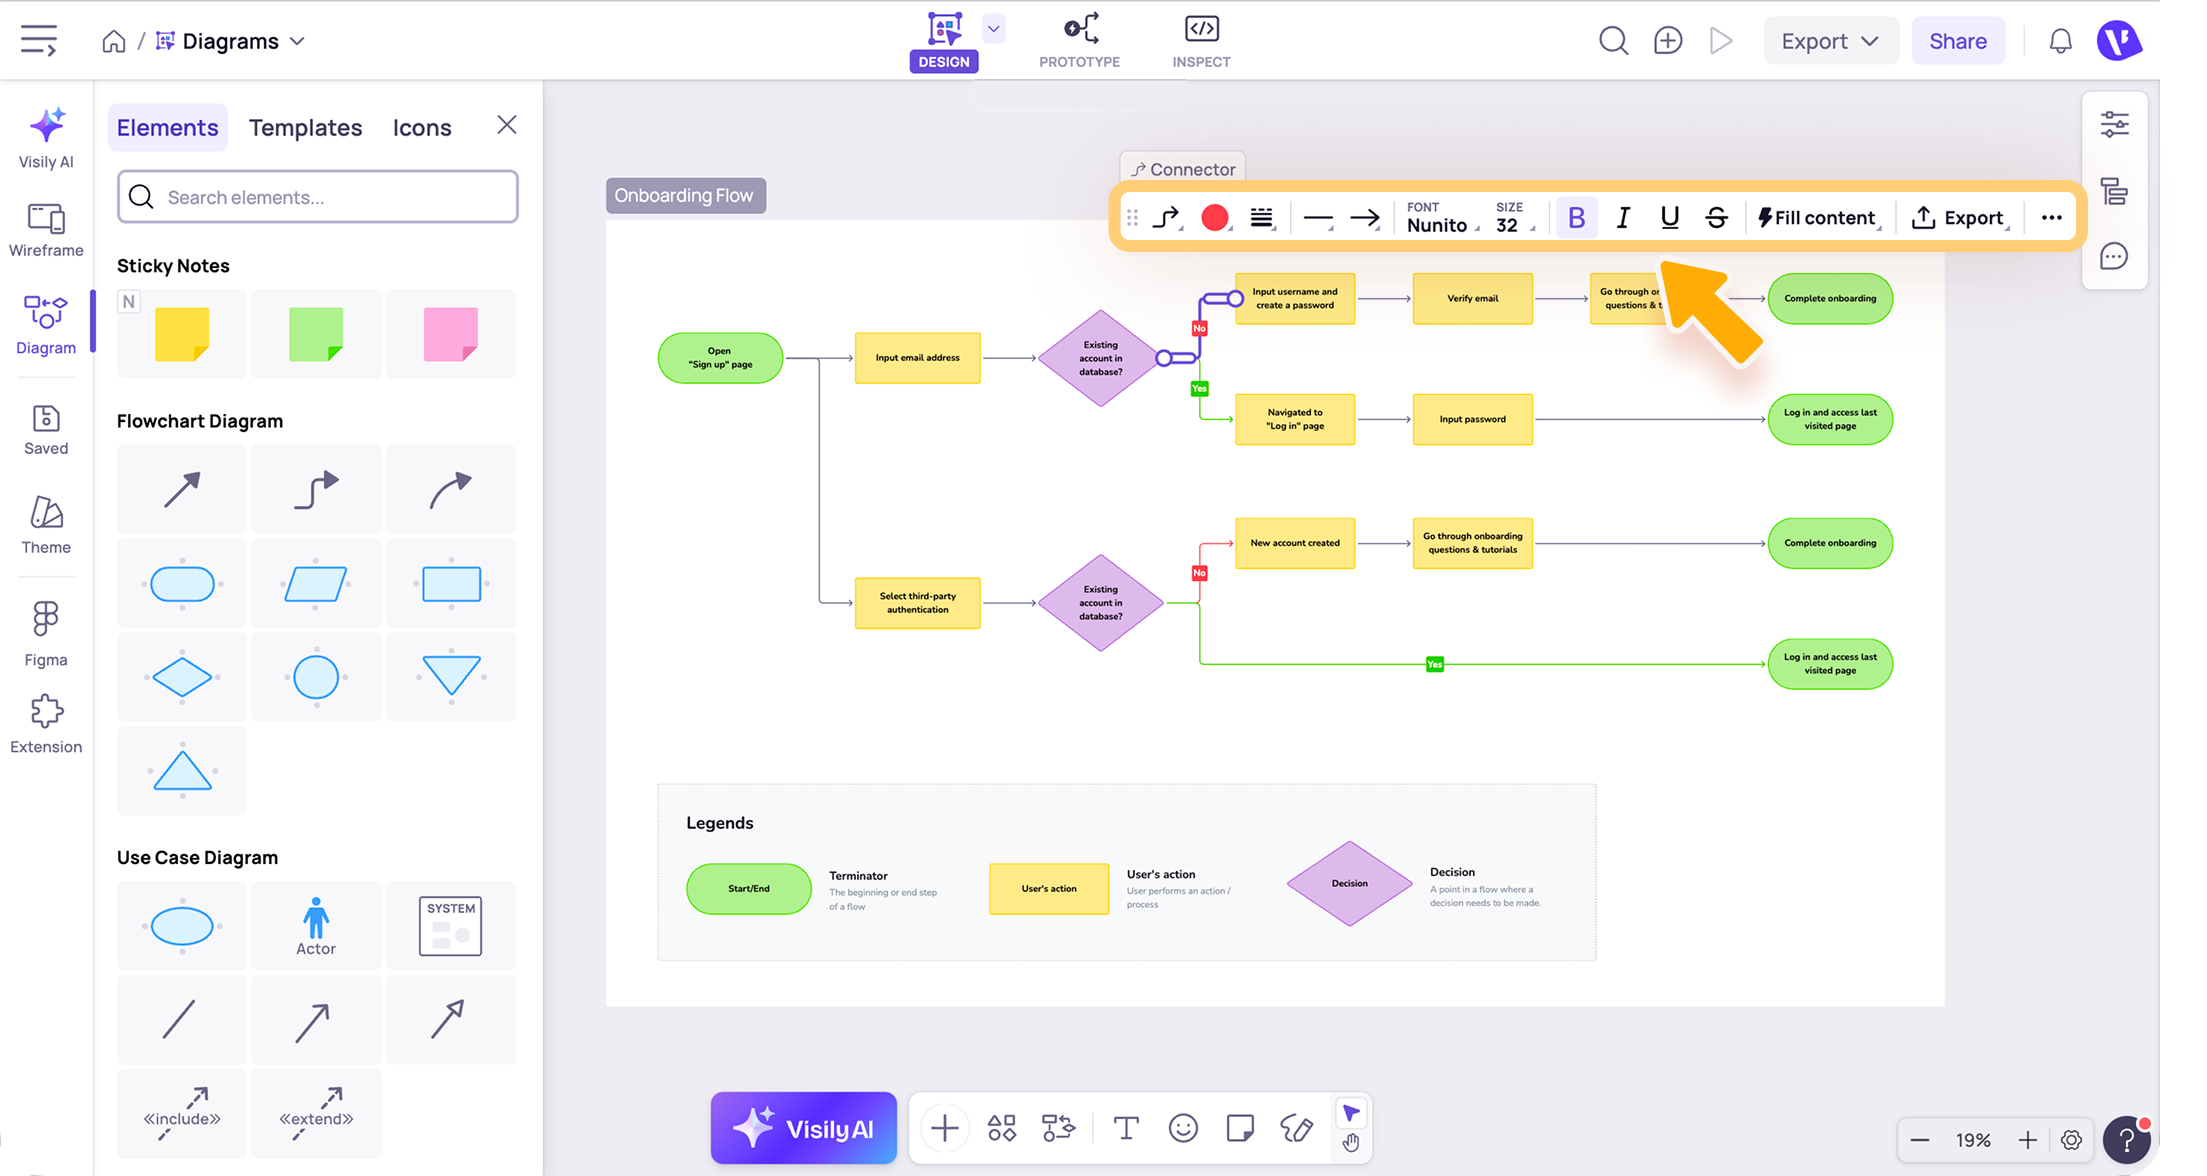
Task: Open the Saved sidebar panel
Action: (46, 430)
